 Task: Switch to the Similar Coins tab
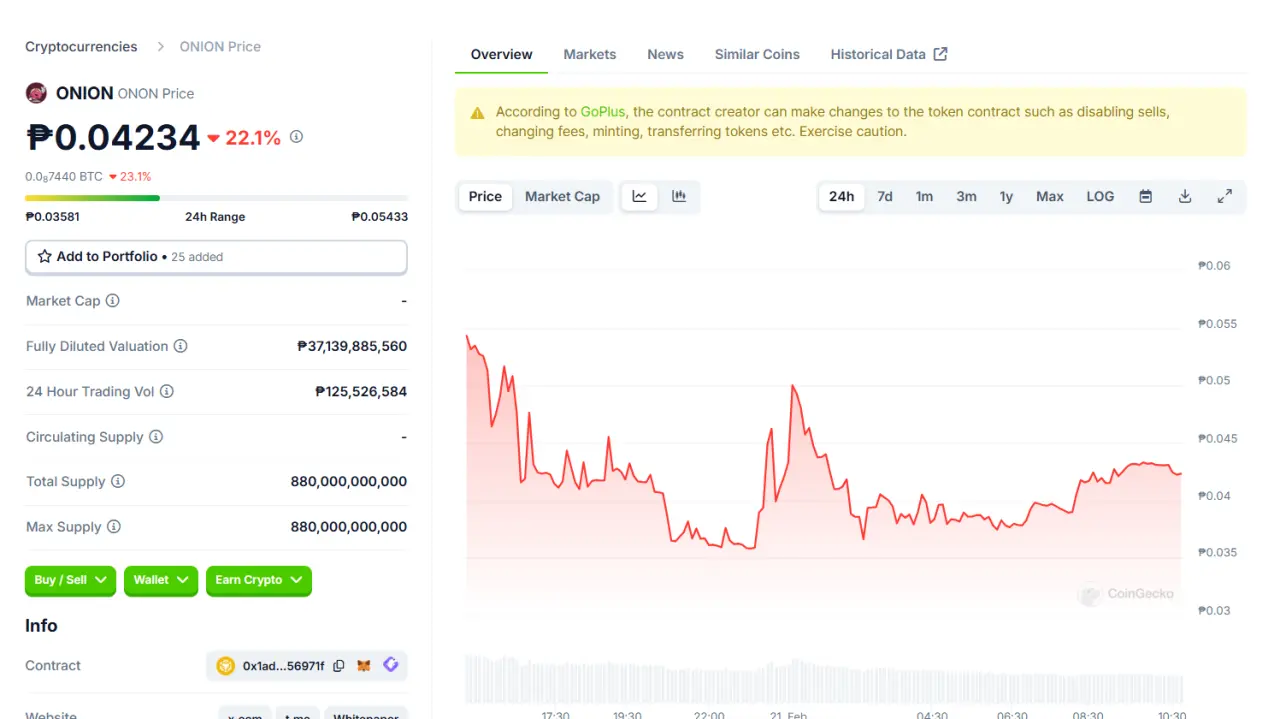[x=757, y=54]
